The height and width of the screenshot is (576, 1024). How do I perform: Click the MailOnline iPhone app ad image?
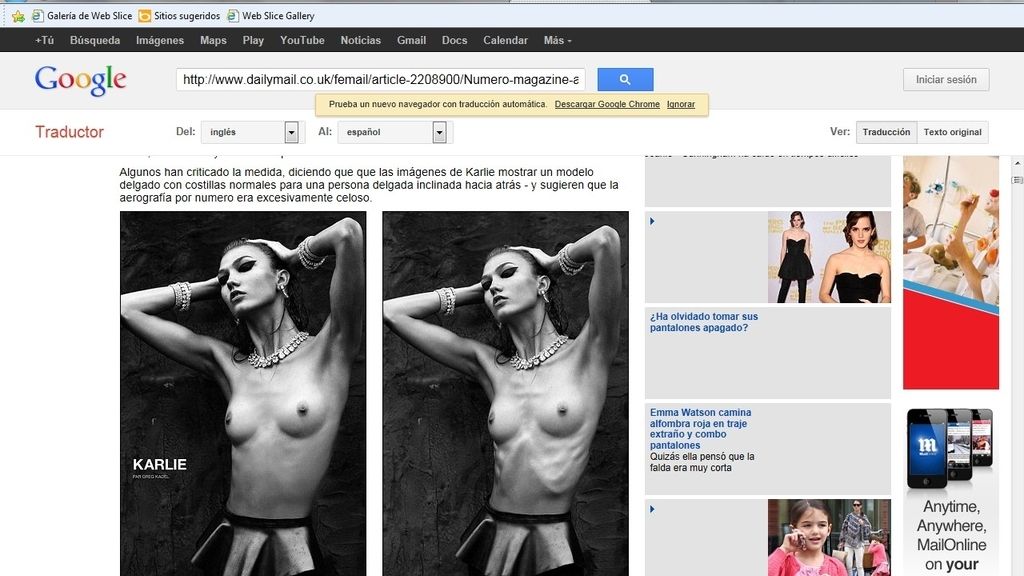pyautogui.click(x=950, y=448)
